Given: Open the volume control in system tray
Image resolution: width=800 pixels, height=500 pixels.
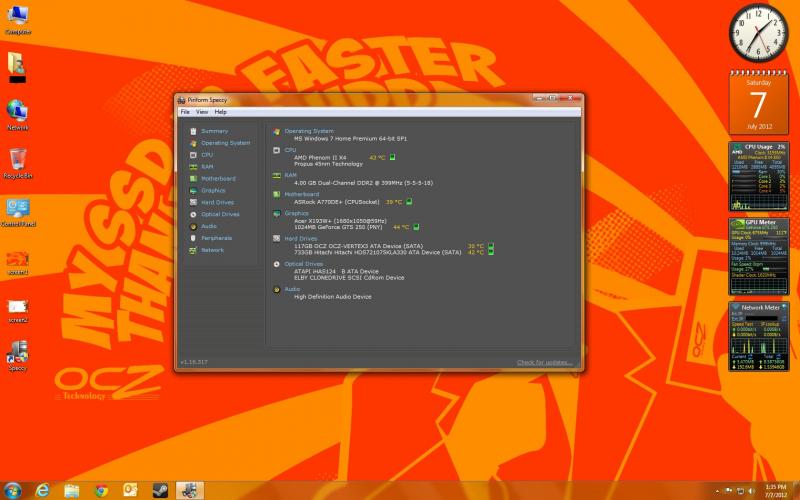Looking at the screenshot, I should coord(752,491).
